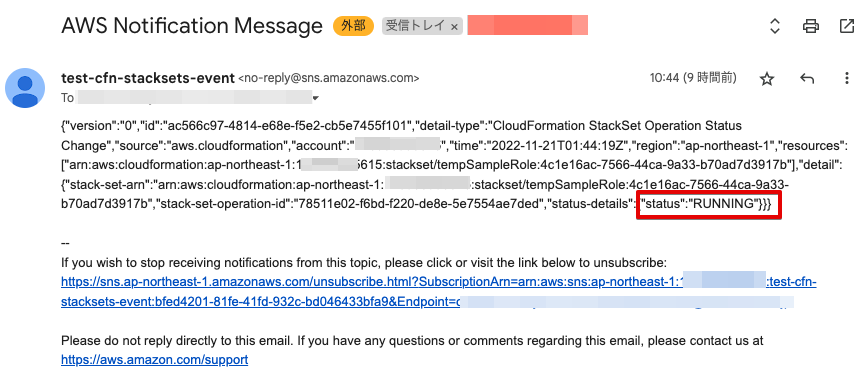Print this email using the printer icon
This screenshot has height=374, width=860.
pos(811,26)
